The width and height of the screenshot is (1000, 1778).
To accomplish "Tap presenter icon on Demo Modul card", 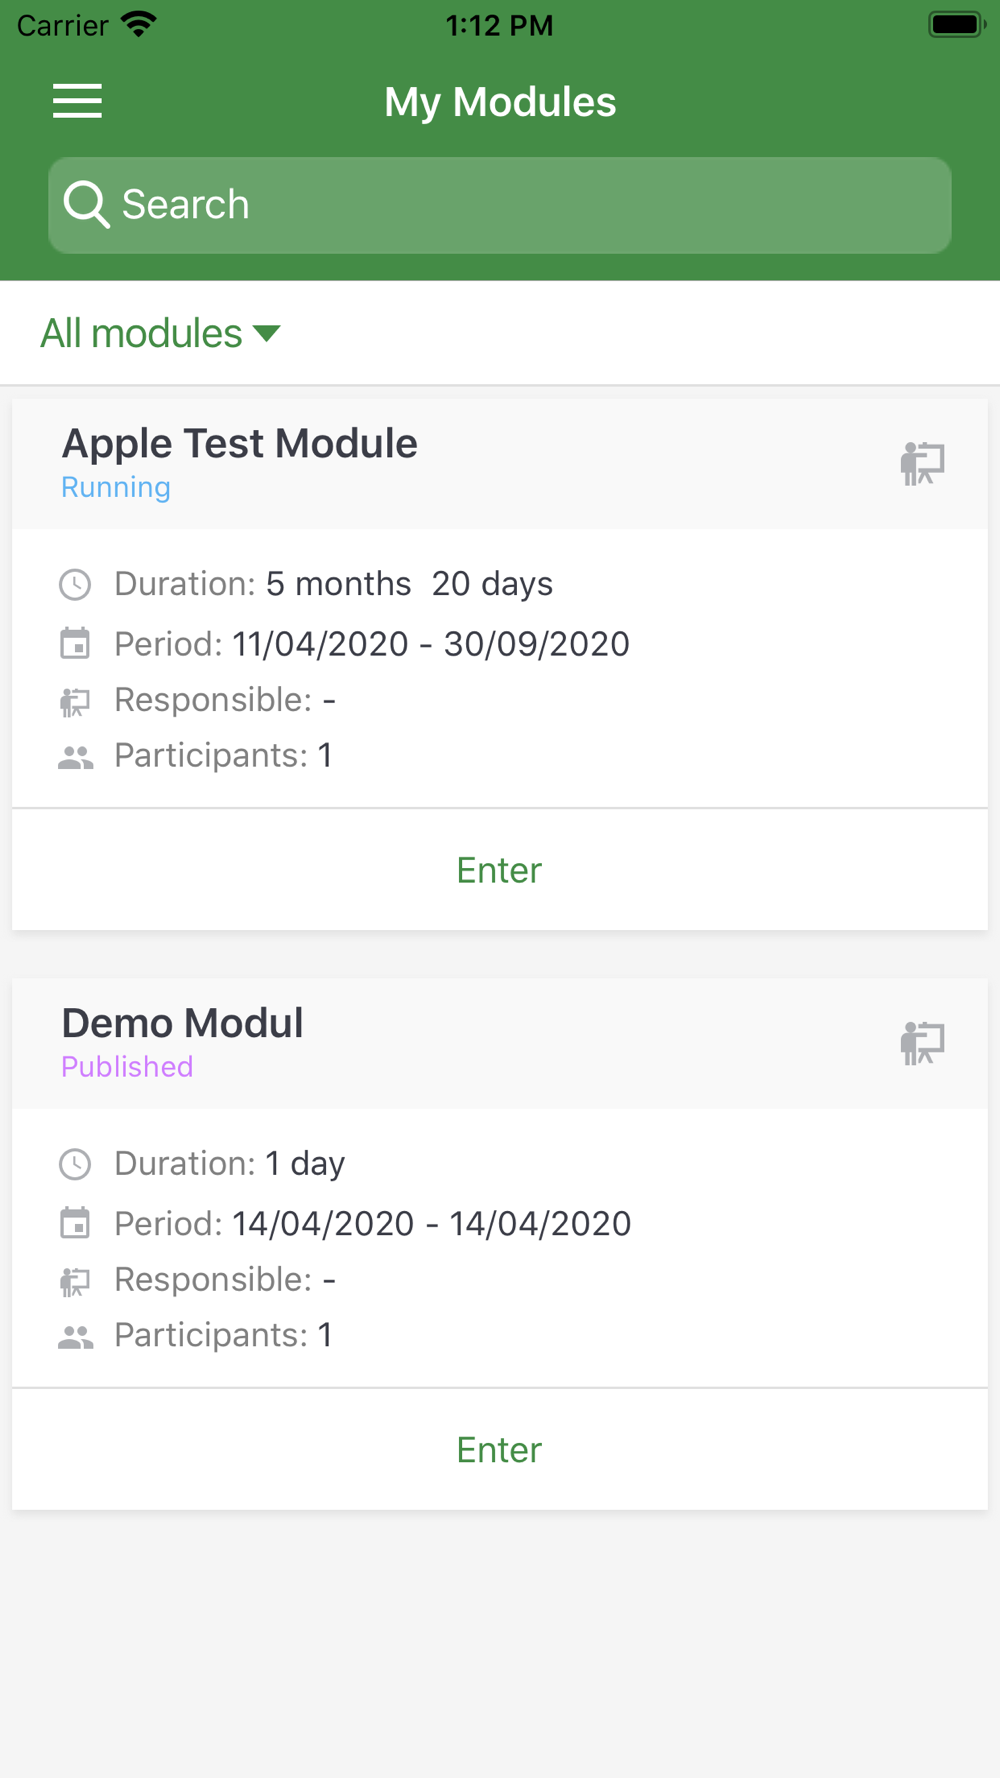I will pyautogui.click(x=922, y=1044).
